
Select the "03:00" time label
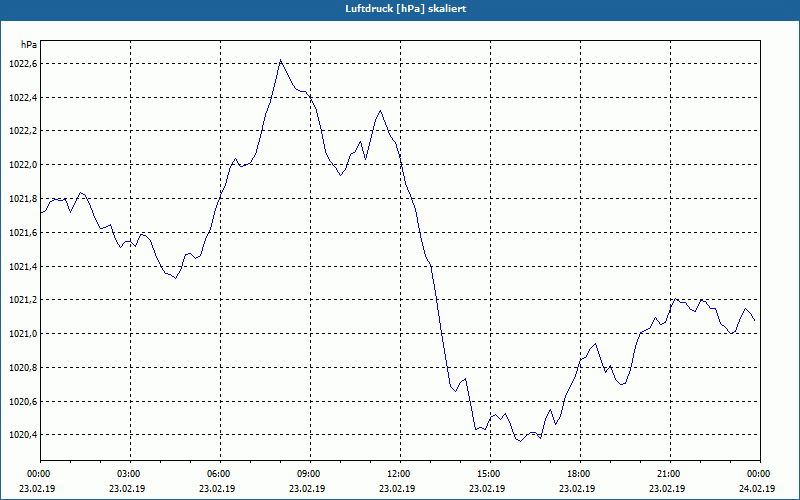[127, 474]
